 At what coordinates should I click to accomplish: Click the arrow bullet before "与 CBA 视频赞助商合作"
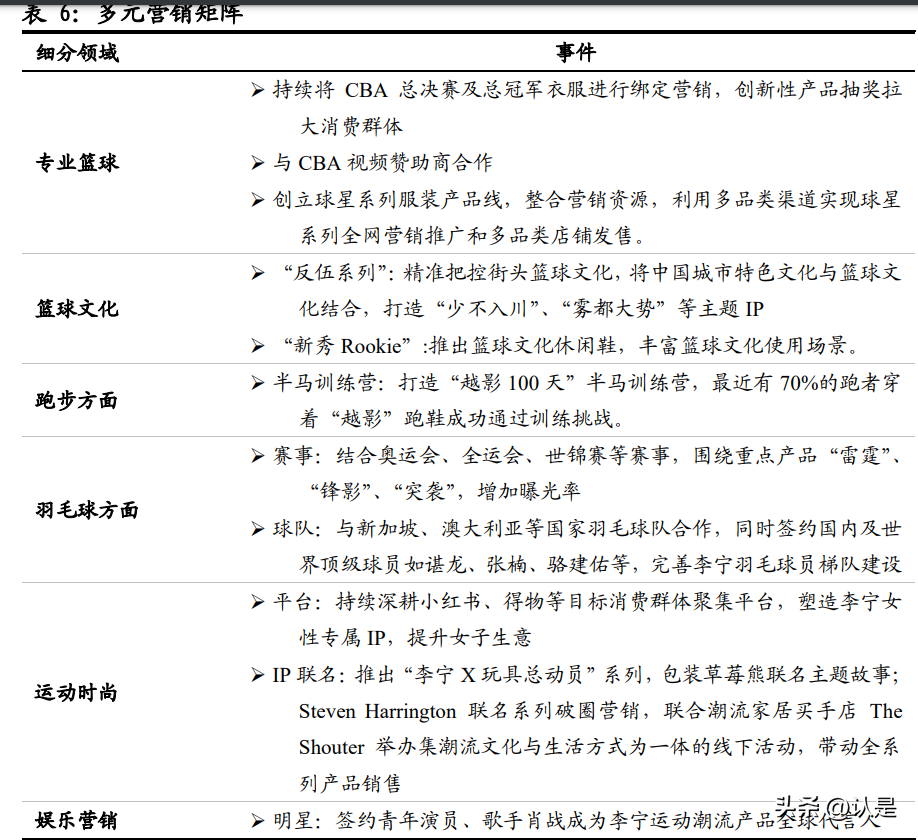click(x=258, y=162)
